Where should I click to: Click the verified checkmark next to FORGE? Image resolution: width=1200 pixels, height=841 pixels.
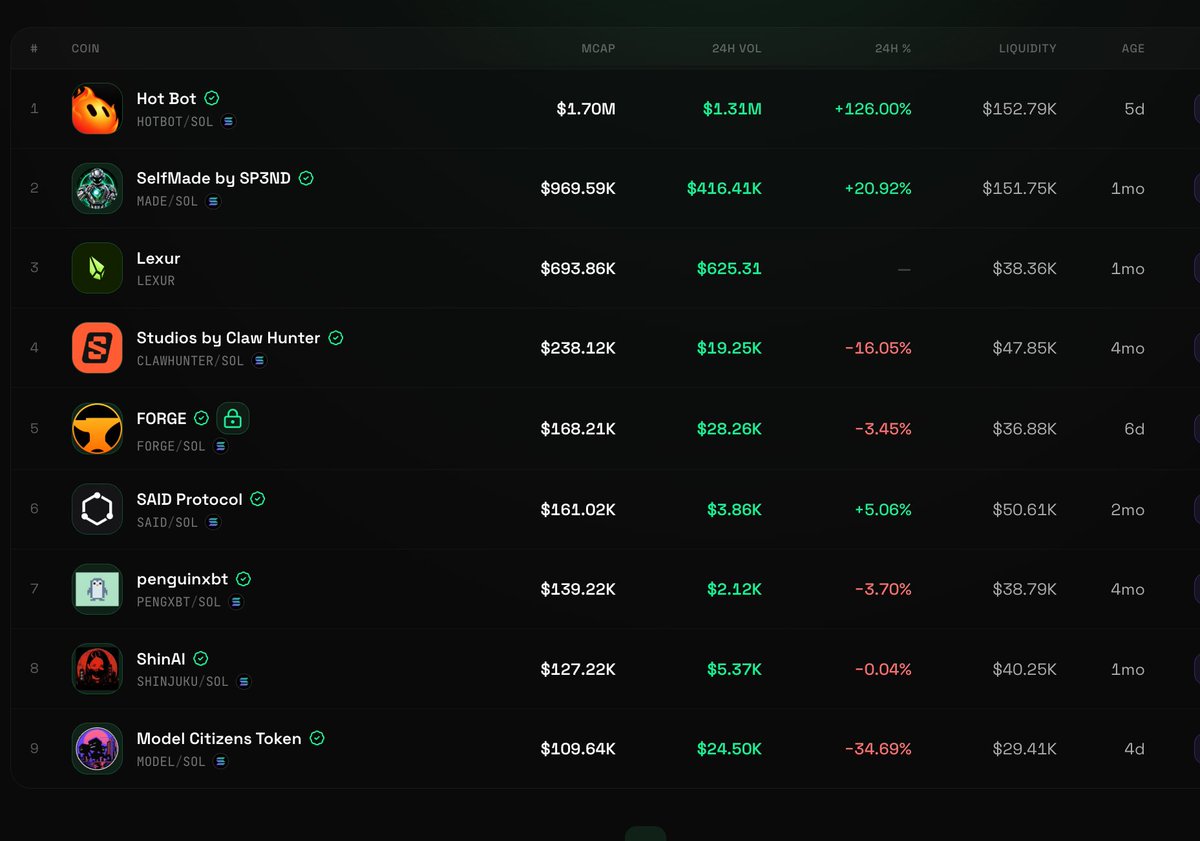coord(201,418)
